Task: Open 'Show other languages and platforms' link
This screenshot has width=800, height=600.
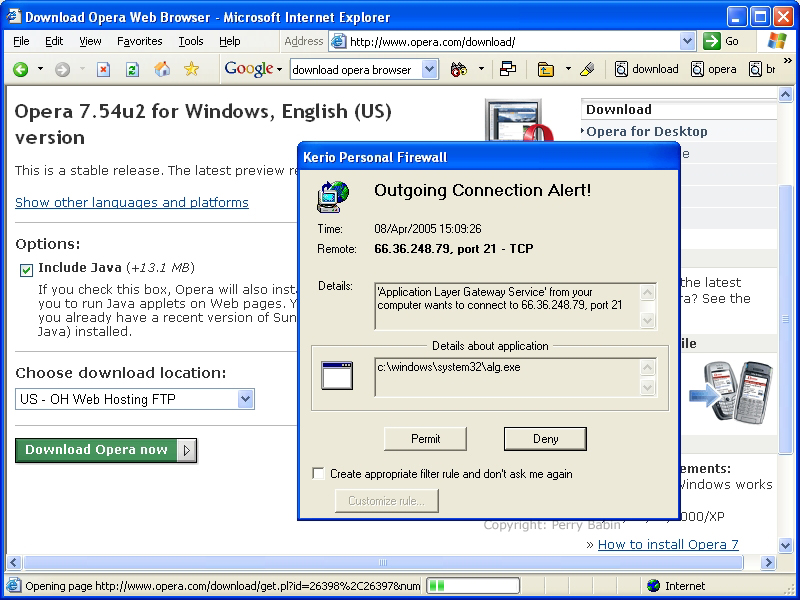Action: (x=132, y=203)
